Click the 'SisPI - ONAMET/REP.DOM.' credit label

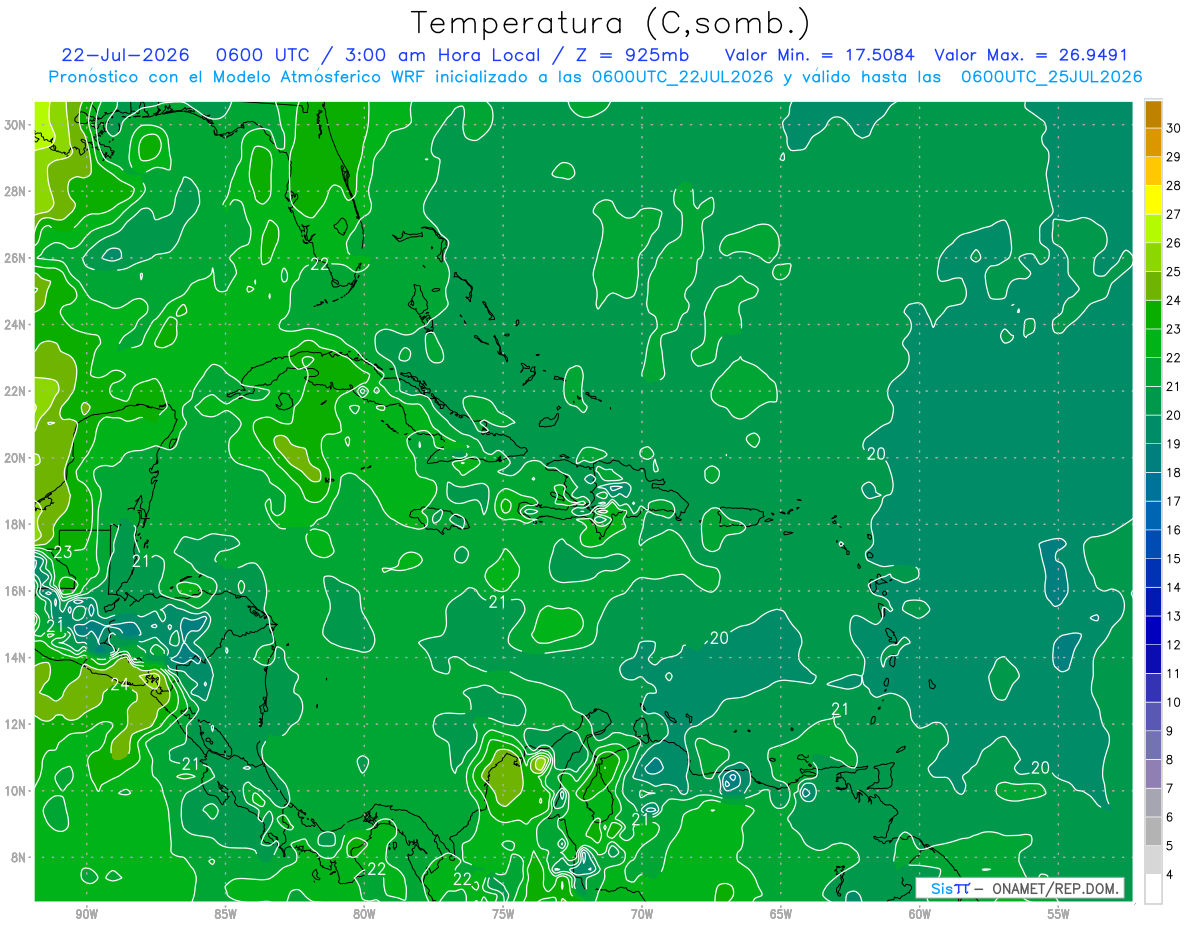[1021, 888]
